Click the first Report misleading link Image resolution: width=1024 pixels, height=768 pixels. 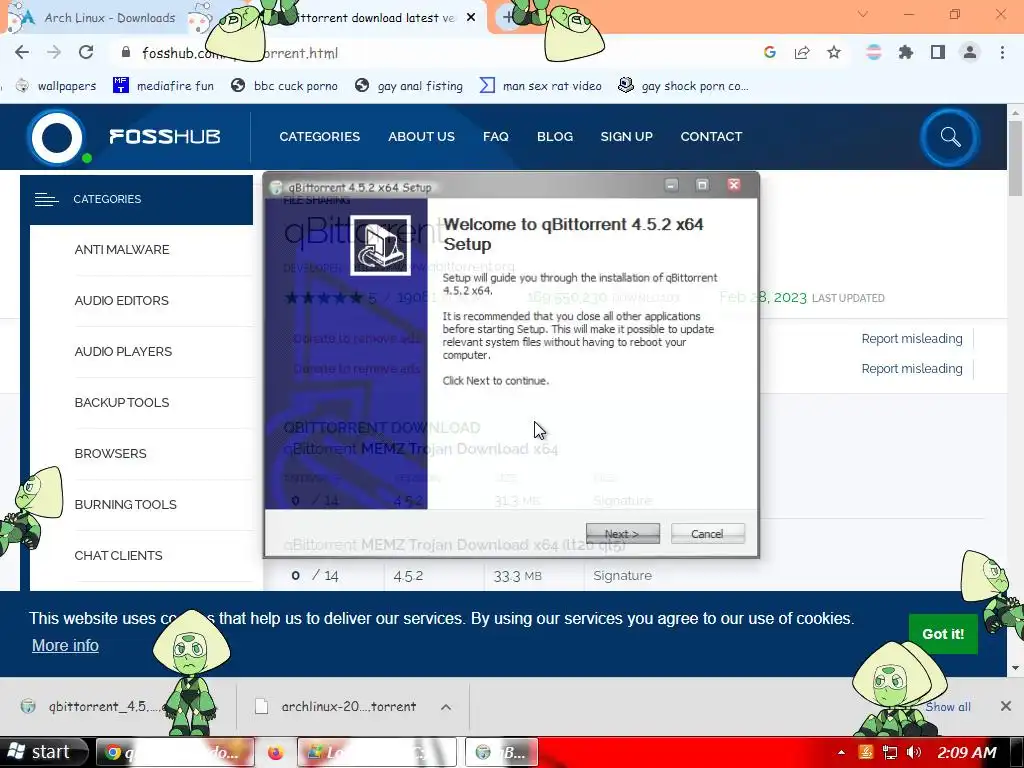[x=912, y=338]
